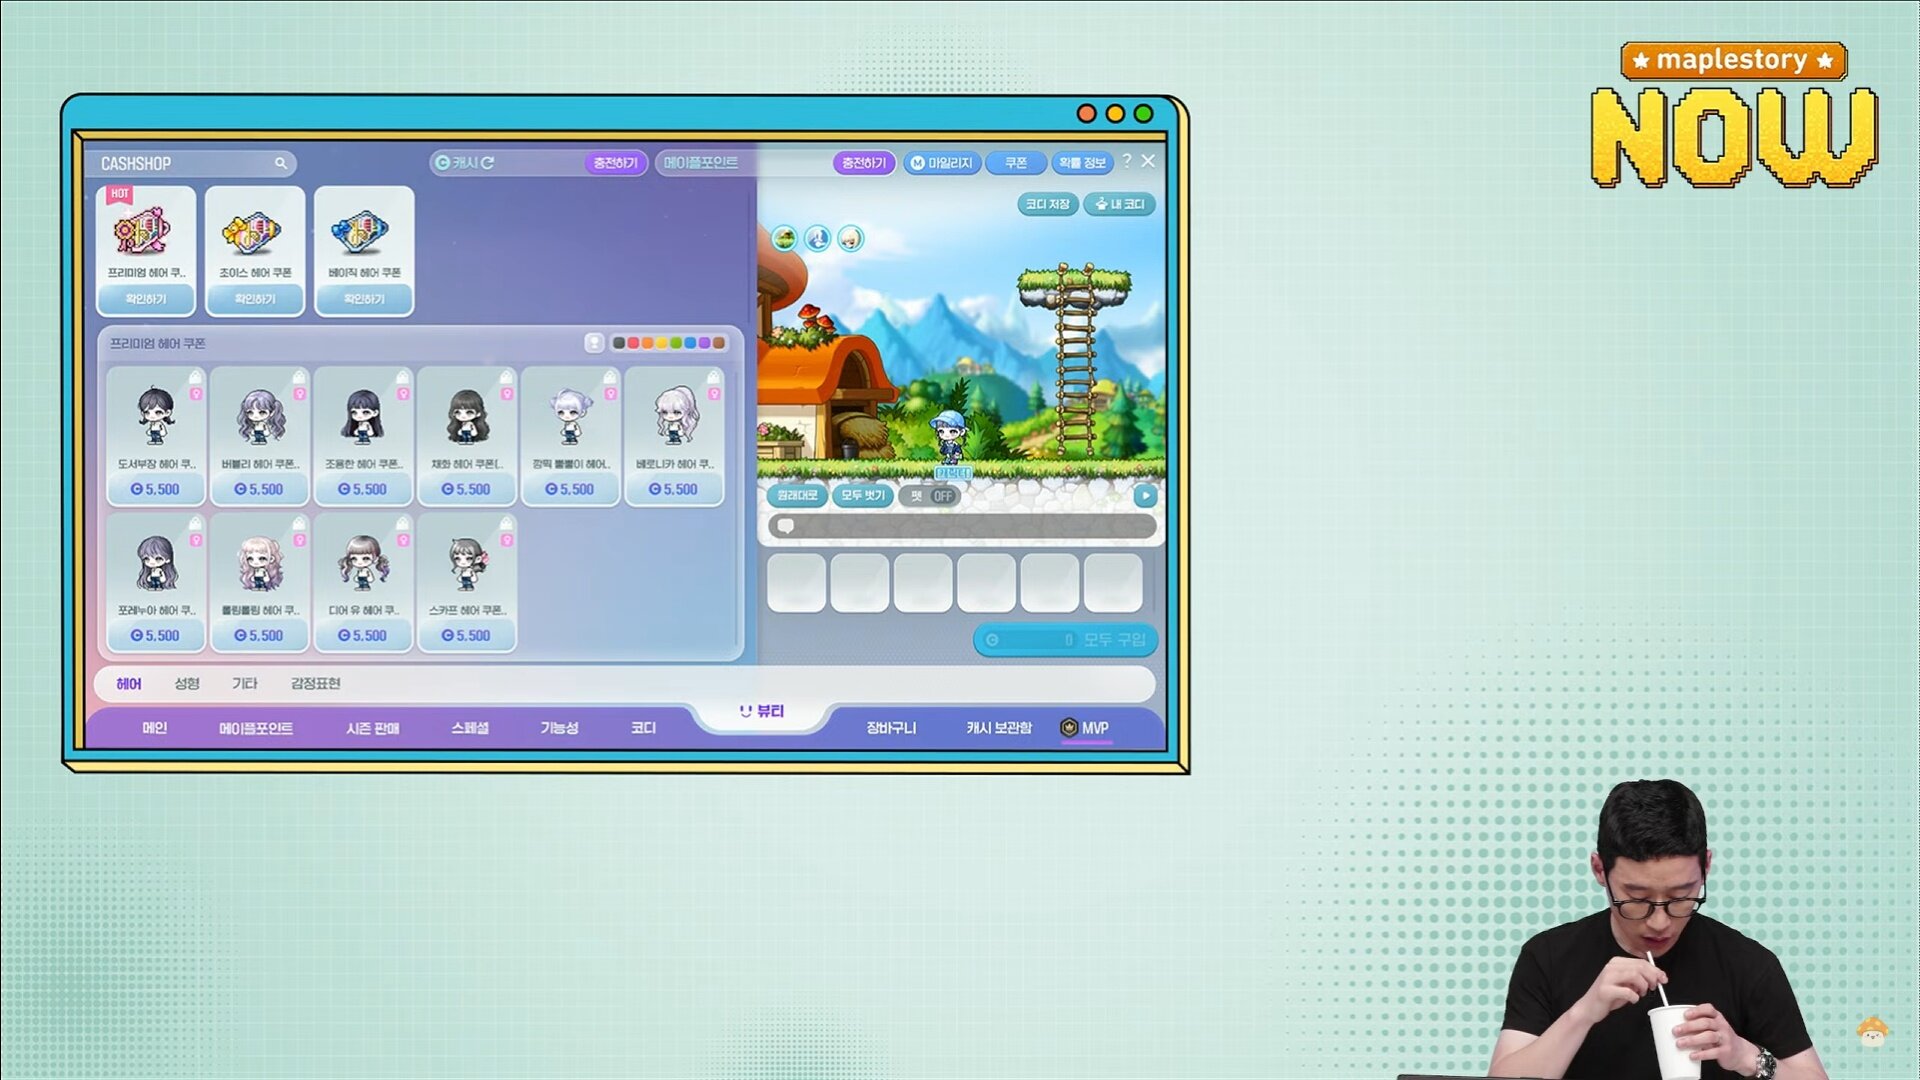The height and width of the screenshot is (1080, 1920).
Task: Open 내 코디 hanger button
Action: click(1120, 204)
